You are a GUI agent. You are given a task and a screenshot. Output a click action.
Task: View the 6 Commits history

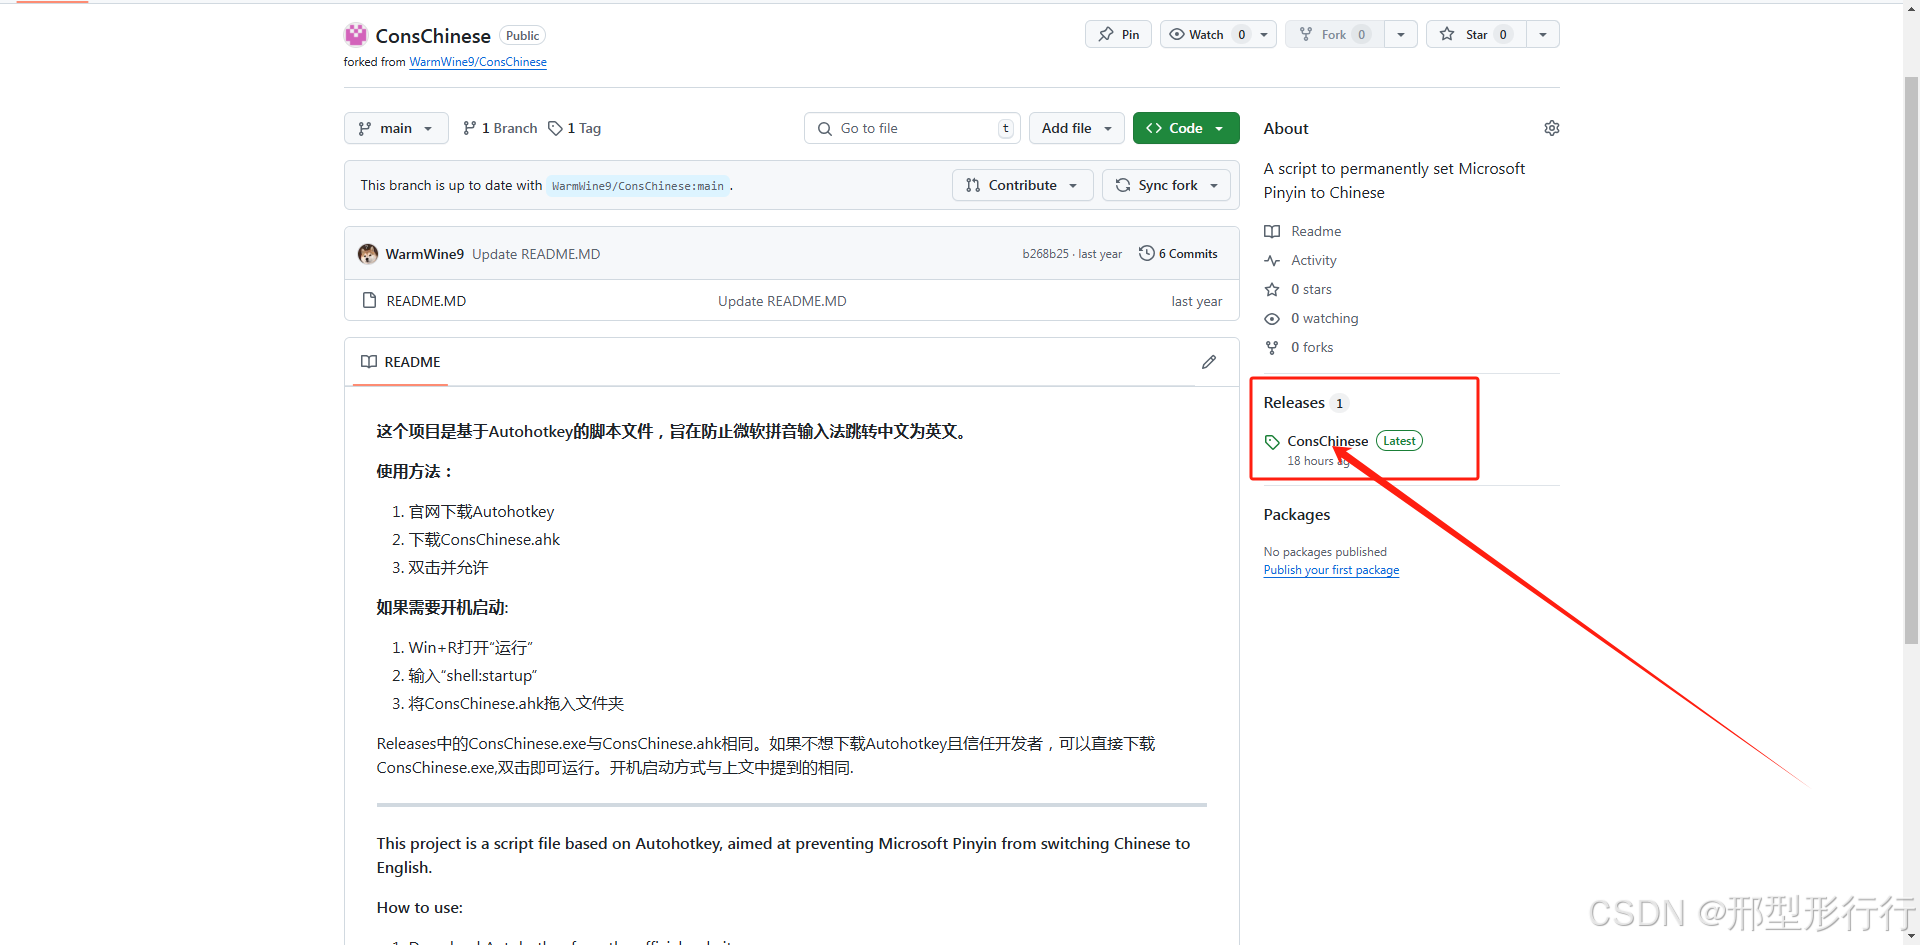[1179, 254]
